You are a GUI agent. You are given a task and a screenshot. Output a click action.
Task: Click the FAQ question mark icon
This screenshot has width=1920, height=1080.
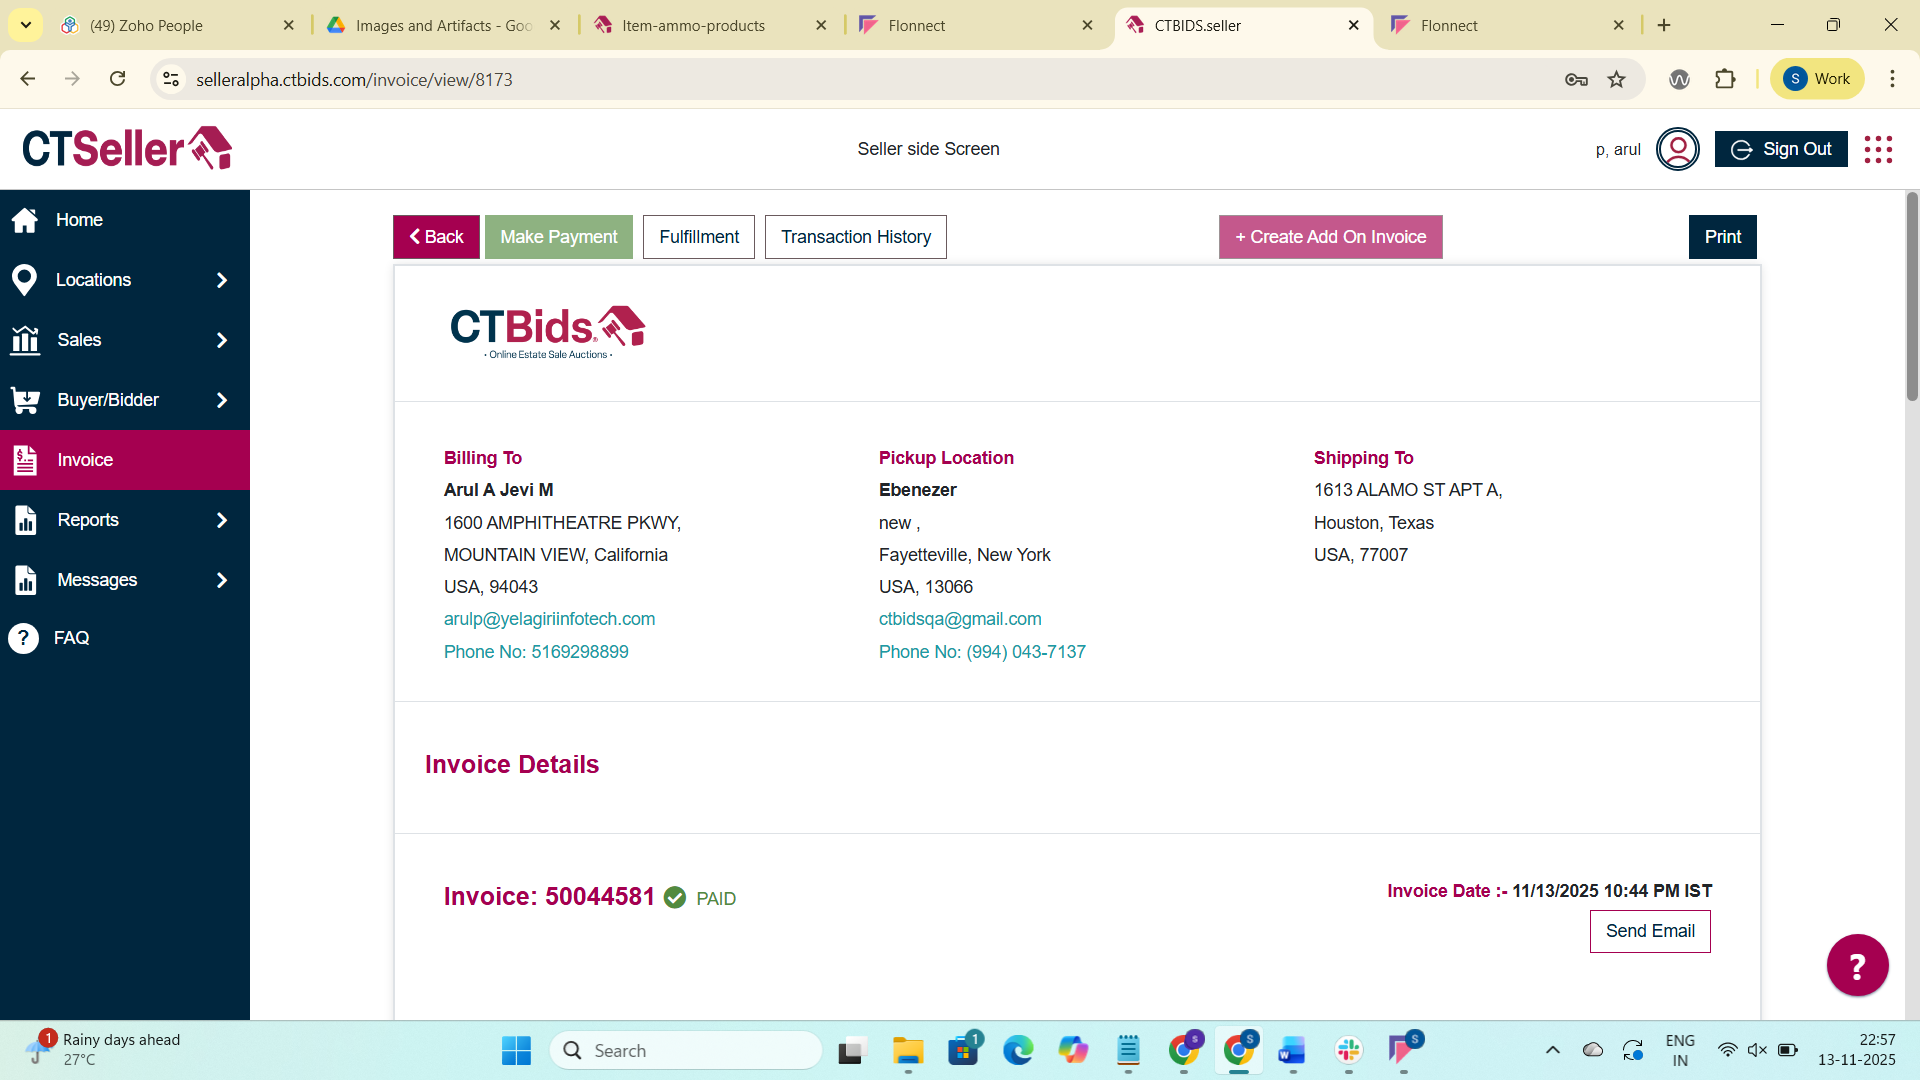pyautogui.click(x=24, y=638)
